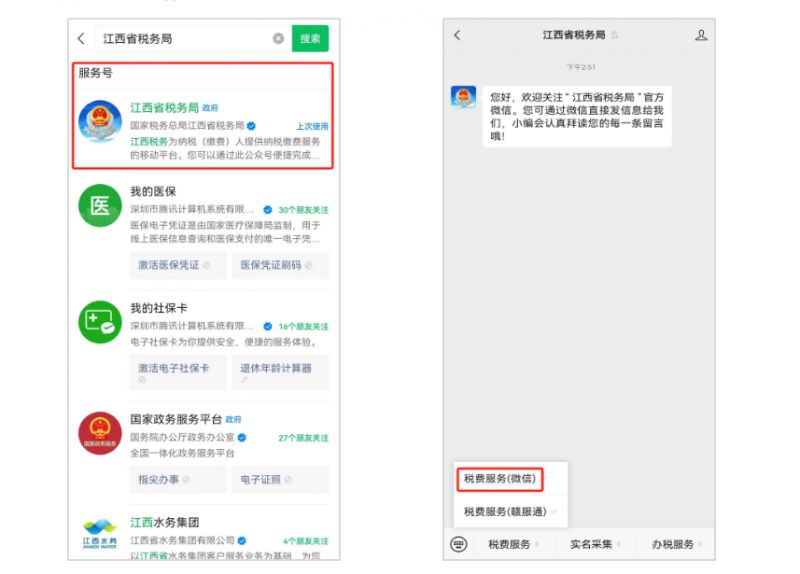Tap the 27个朋友关注 label on 国家政务服务平台
Screen dimensions: 800x574
(303, 438)
